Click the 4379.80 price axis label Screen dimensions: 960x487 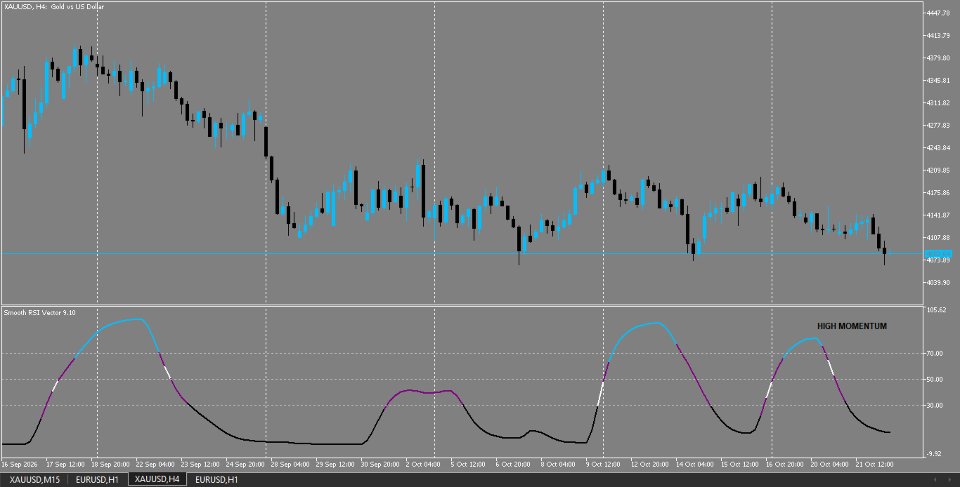939,58
